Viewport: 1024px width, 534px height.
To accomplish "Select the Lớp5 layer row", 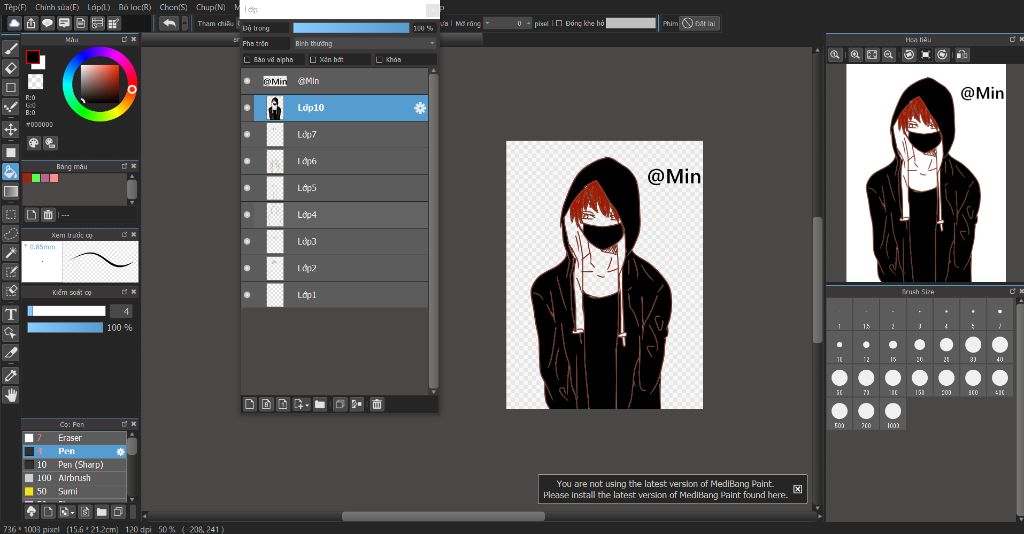I will [334, 188].
